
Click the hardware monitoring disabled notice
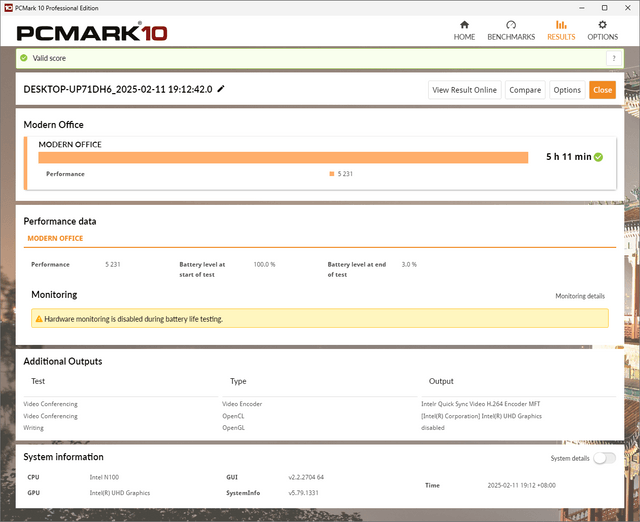(320, 318)
